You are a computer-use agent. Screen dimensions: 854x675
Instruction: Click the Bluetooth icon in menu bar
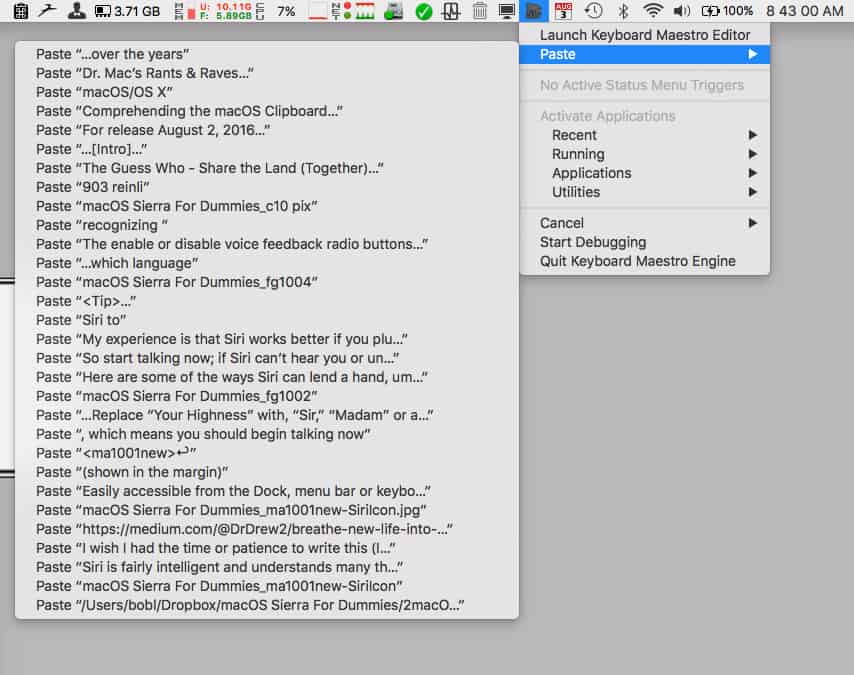click(x=623, y=11)
